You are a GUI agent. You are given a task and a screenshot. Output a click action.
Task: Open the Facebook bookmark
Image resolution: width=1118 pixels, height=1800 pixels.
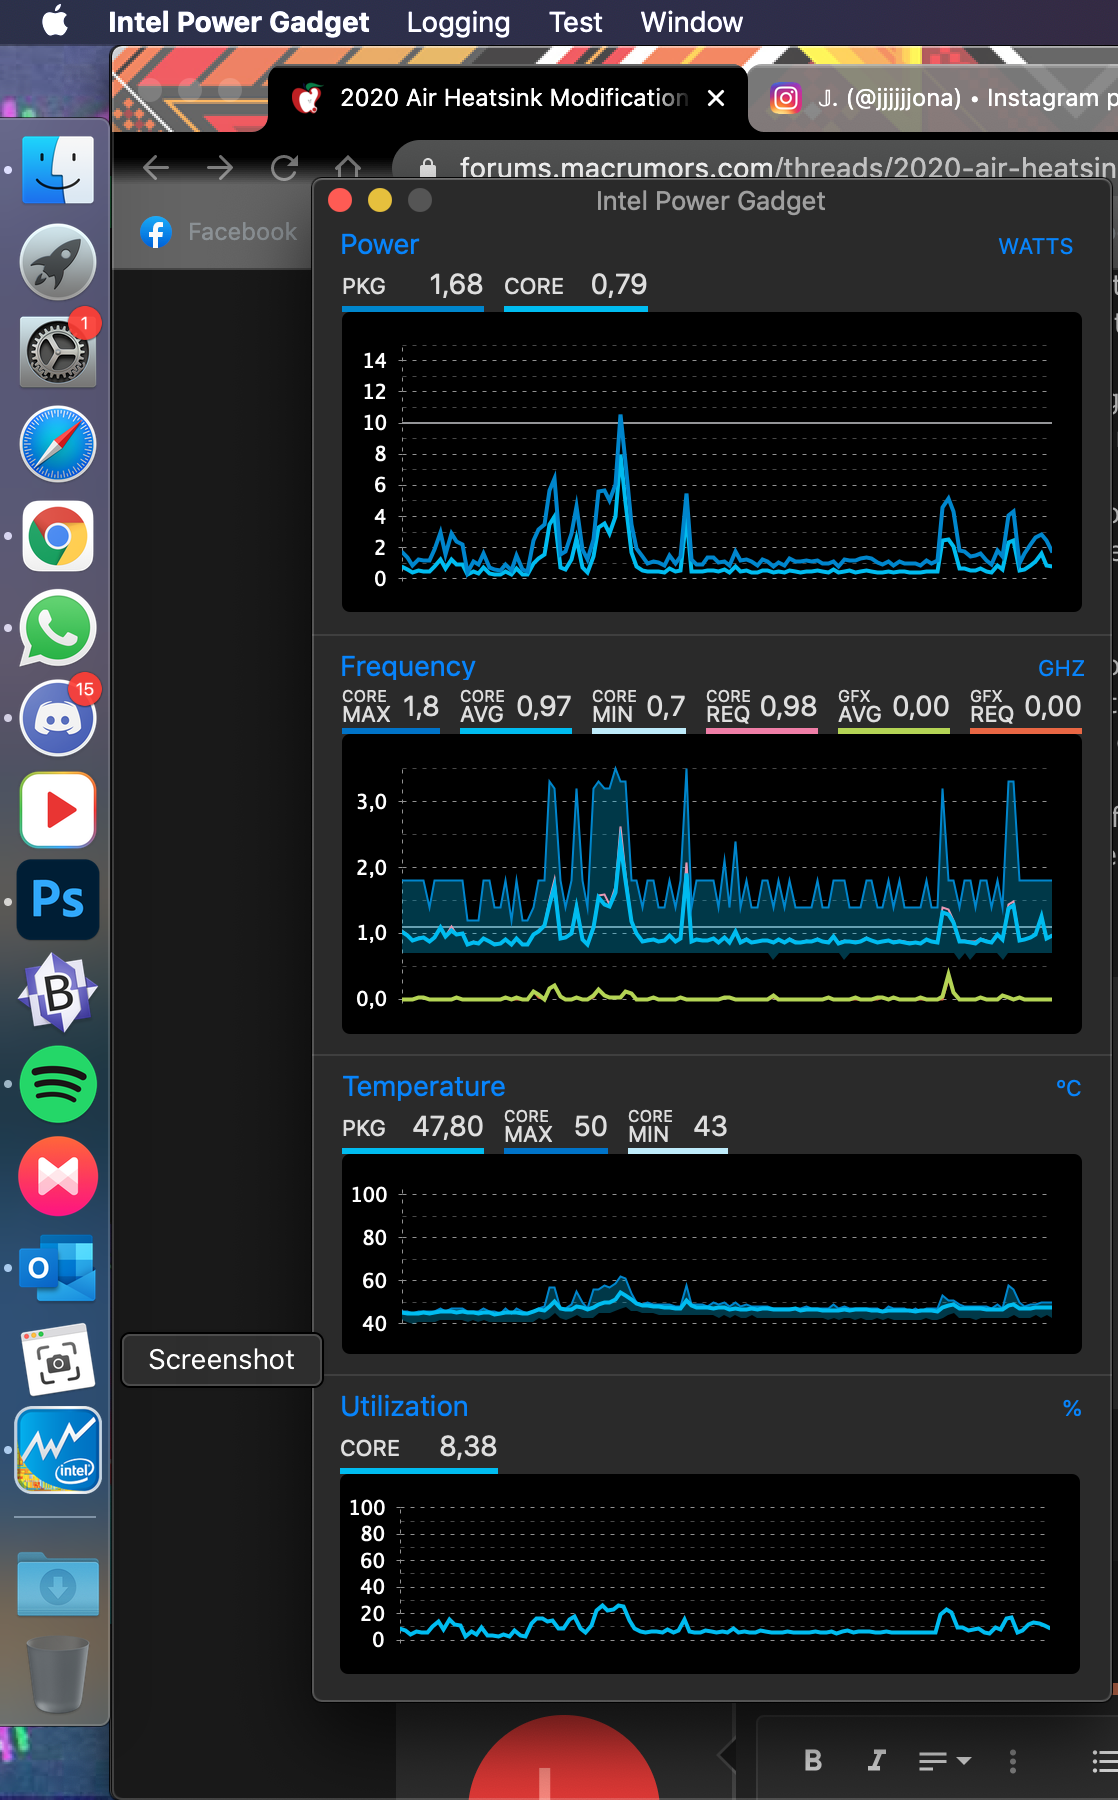220,232
